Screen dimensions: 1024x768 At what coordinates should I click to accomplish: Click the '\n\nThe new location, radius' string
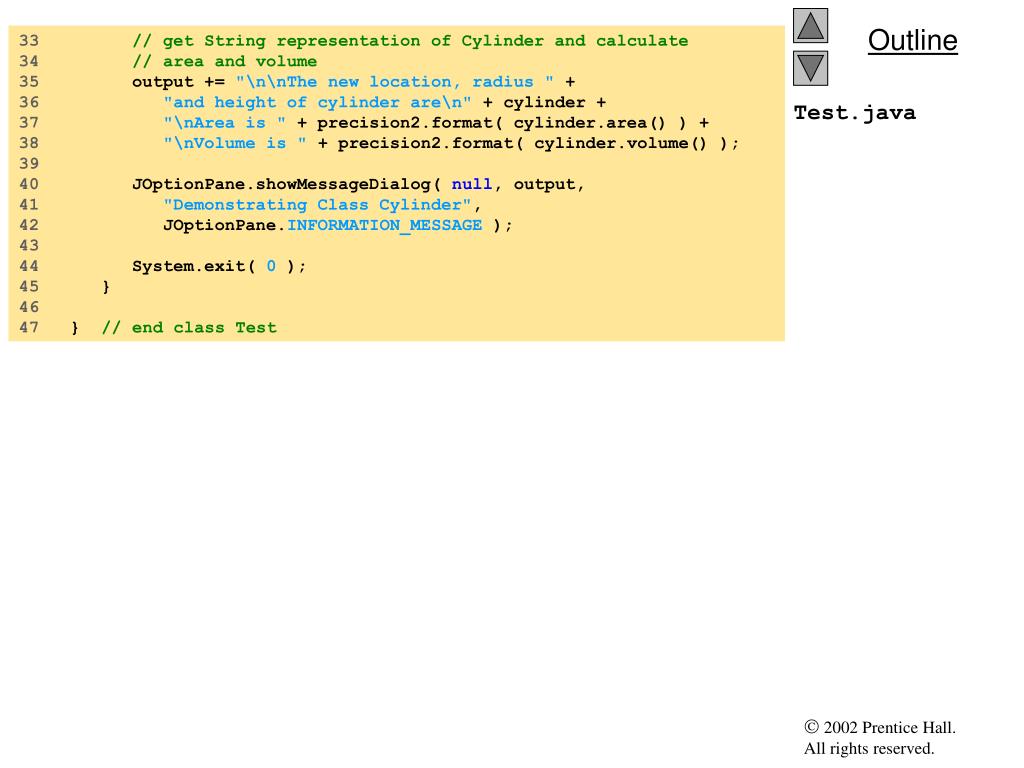click(x=395, y=82)
